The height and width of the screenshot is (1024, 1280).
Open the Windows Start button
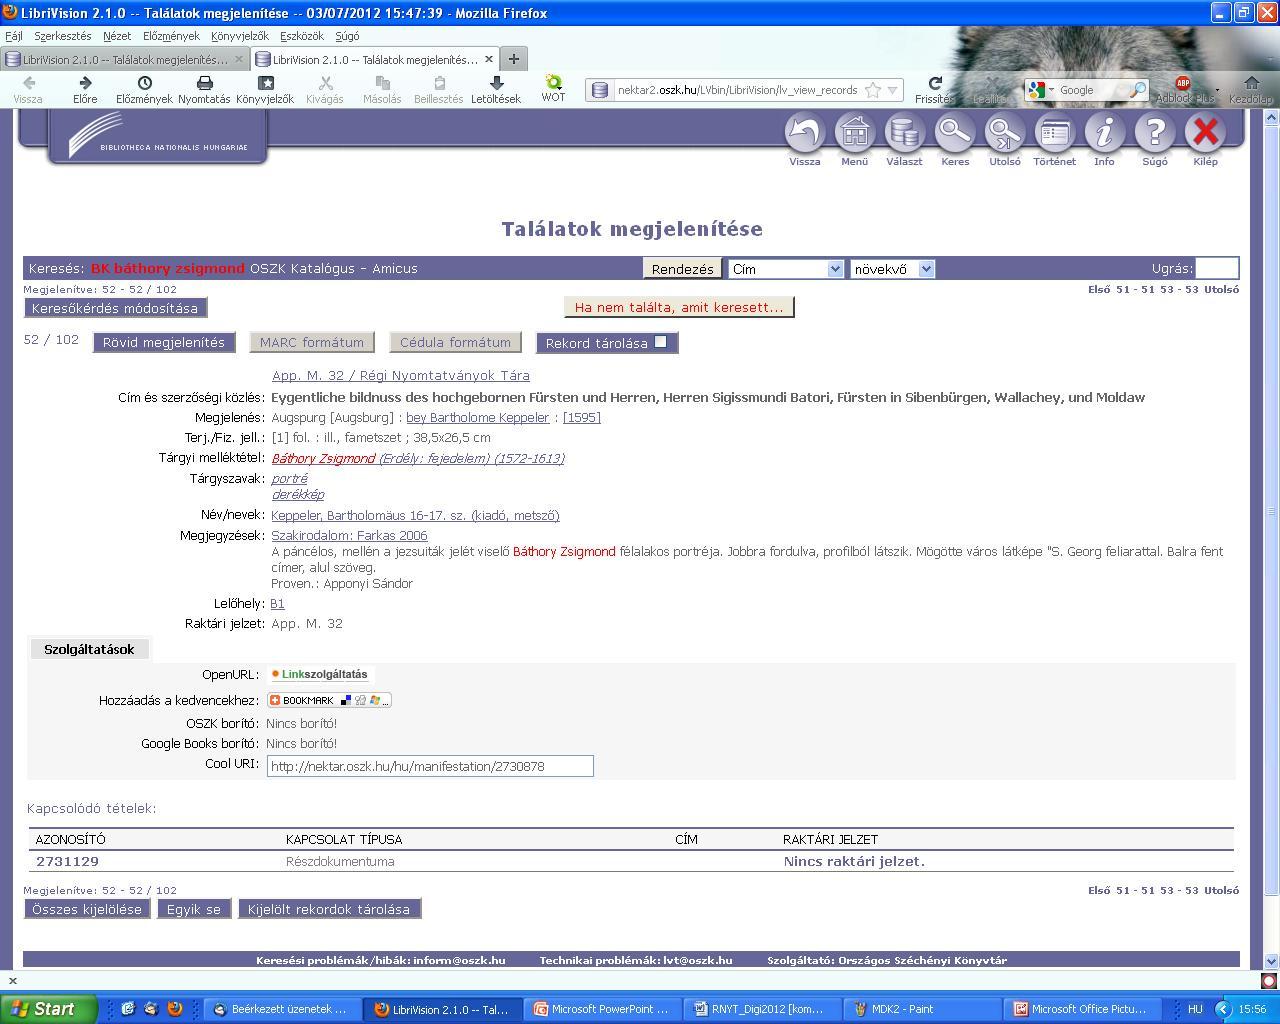pos(48,1009)
